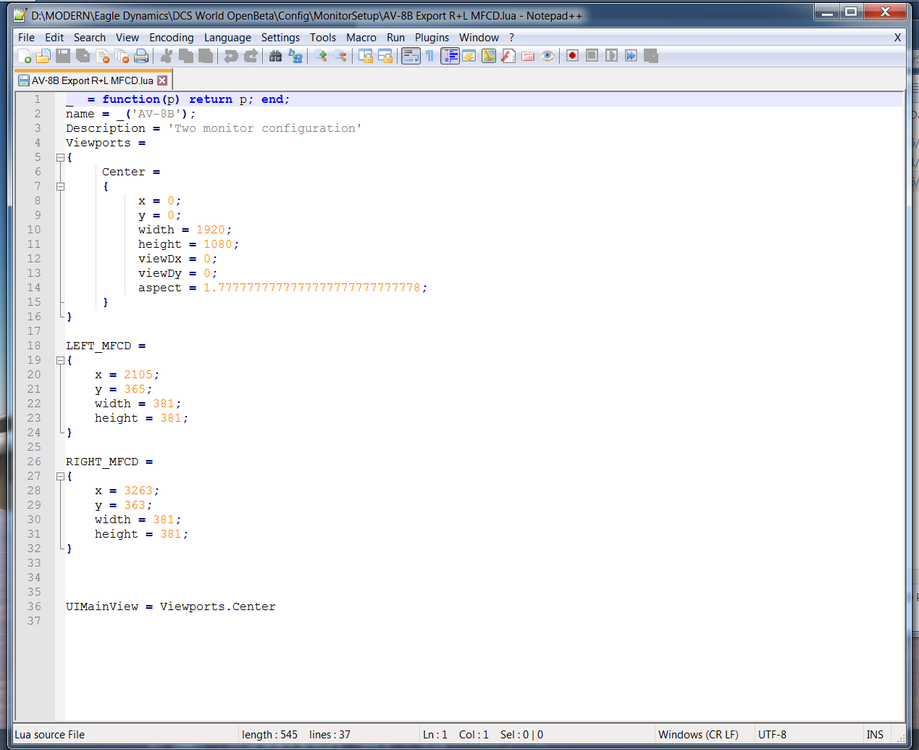Image resolution: width=919 pixels, height=750 pixels.
Task: Open Find with the binoculars icon
Action: [x=275, y=56]
